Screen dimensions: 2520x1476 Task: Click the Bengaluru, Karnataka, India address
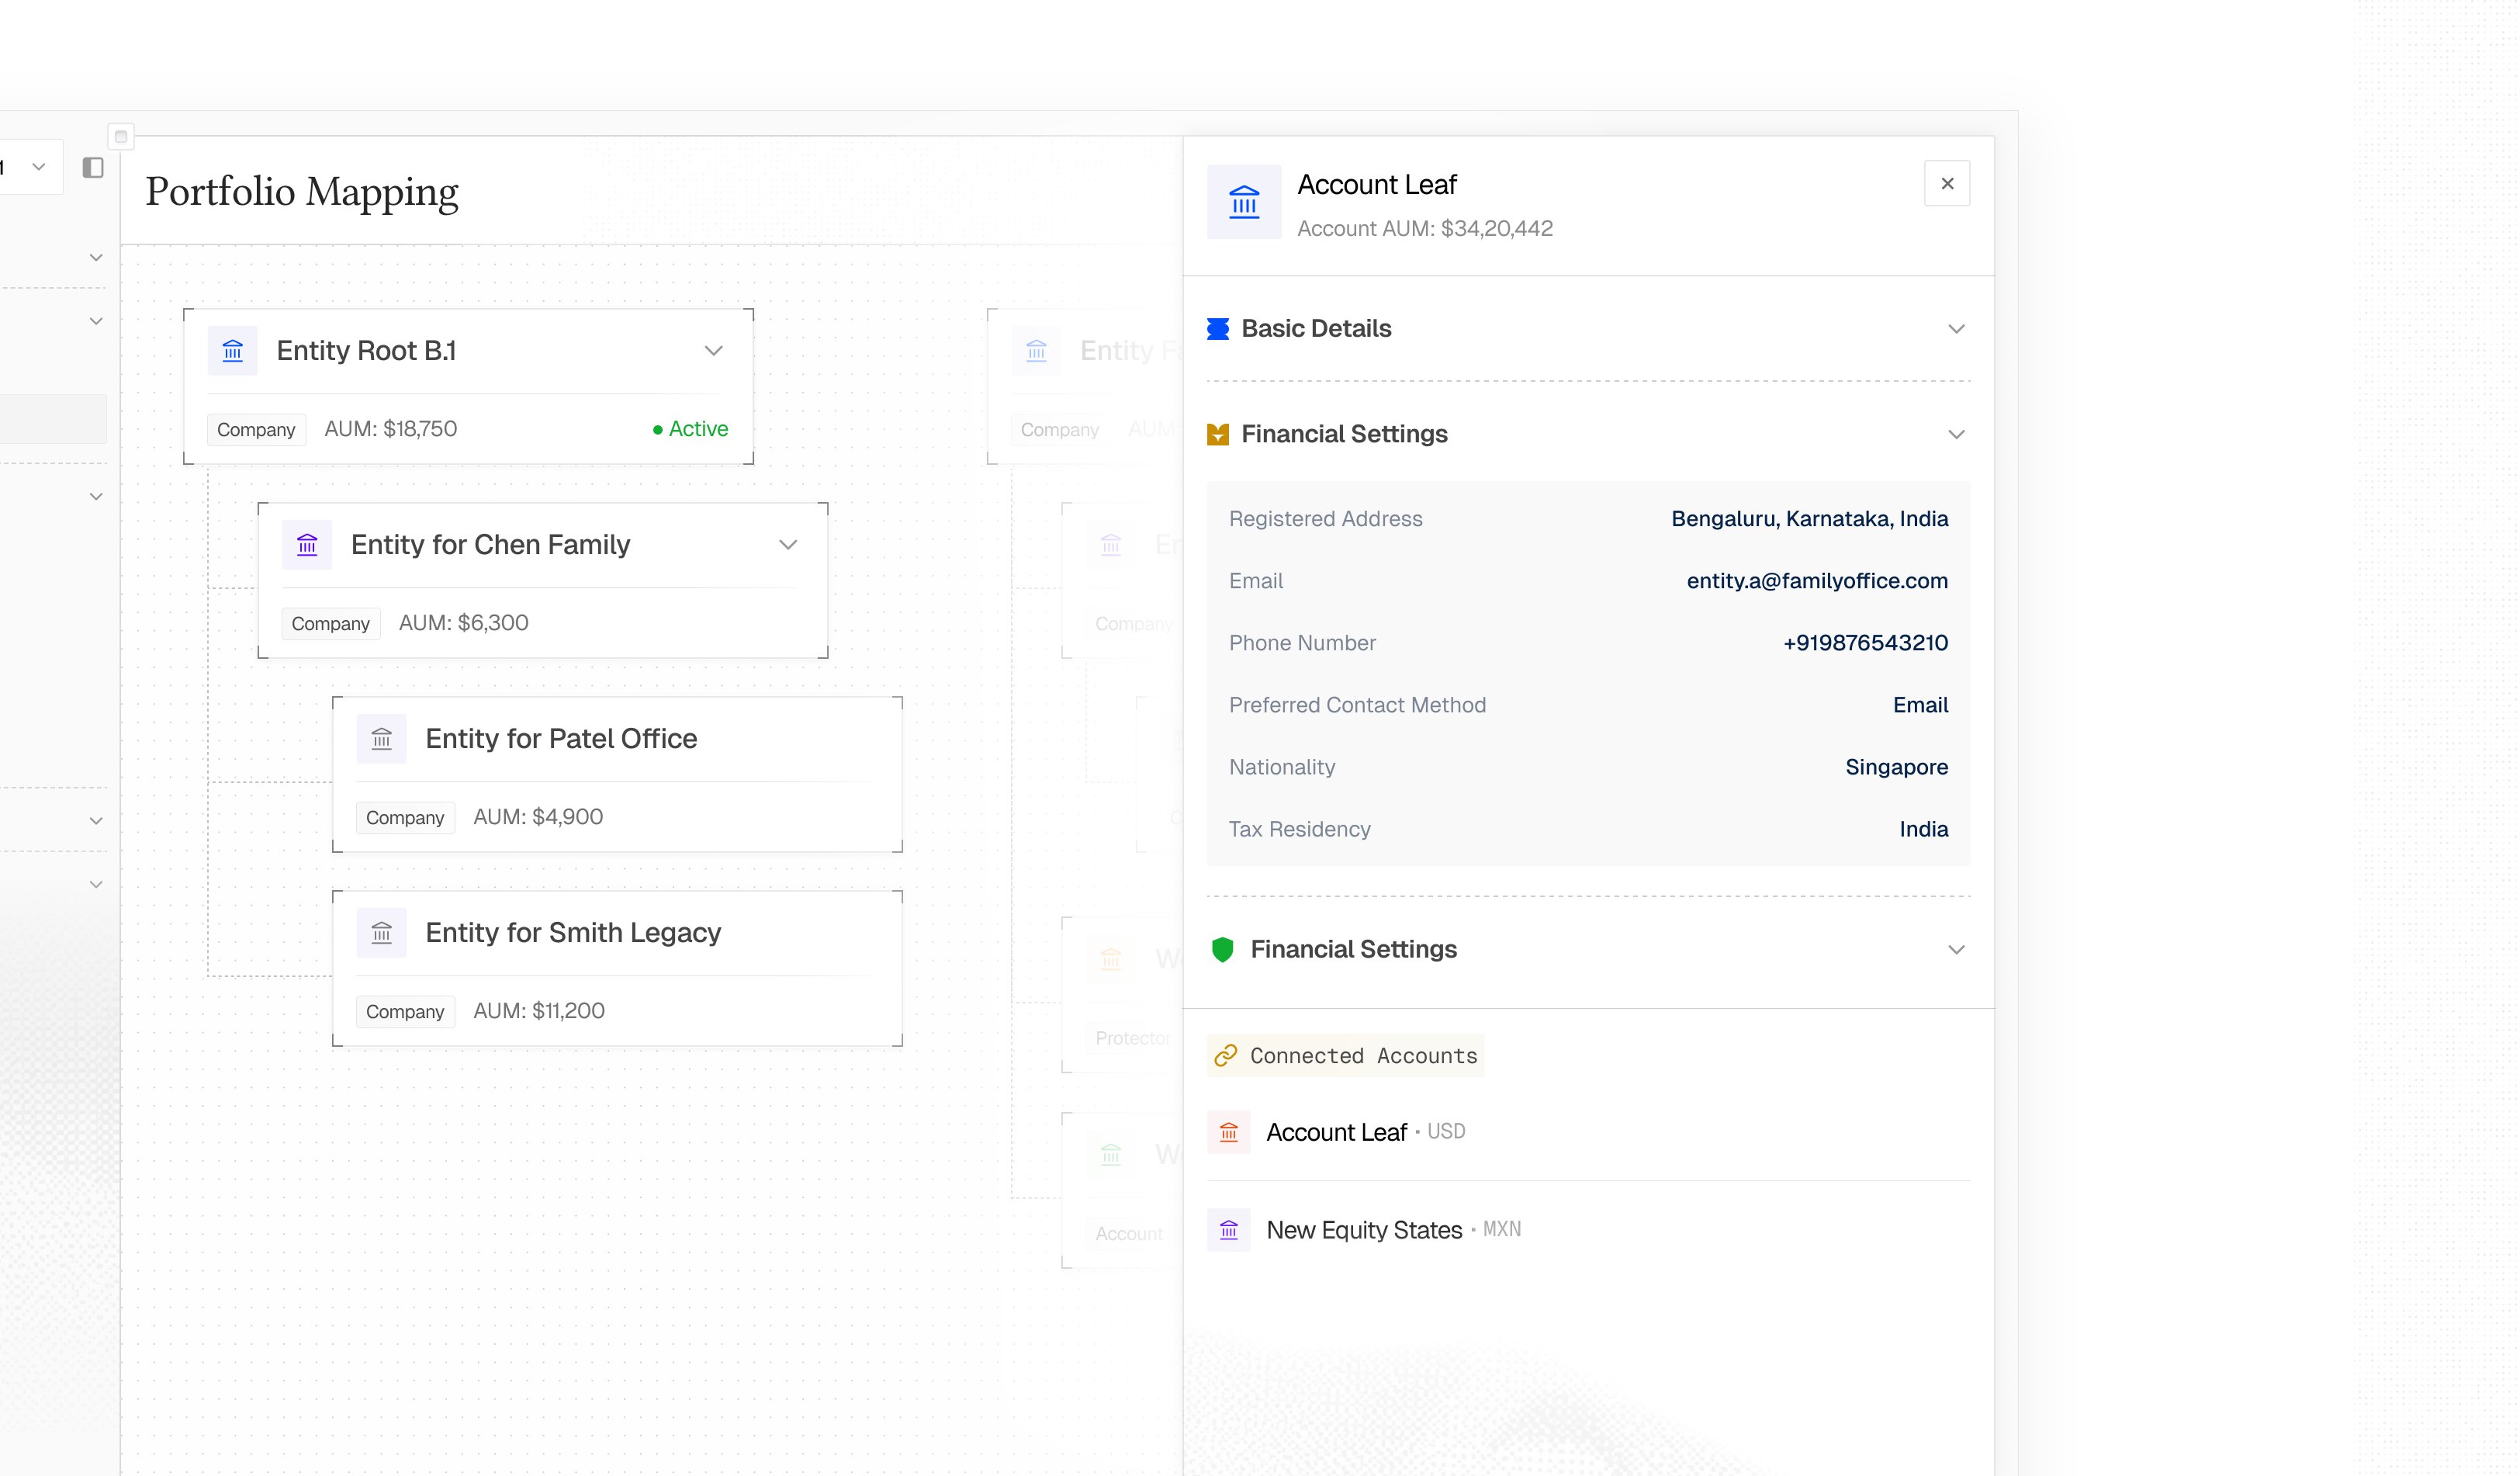(1810, 519)
